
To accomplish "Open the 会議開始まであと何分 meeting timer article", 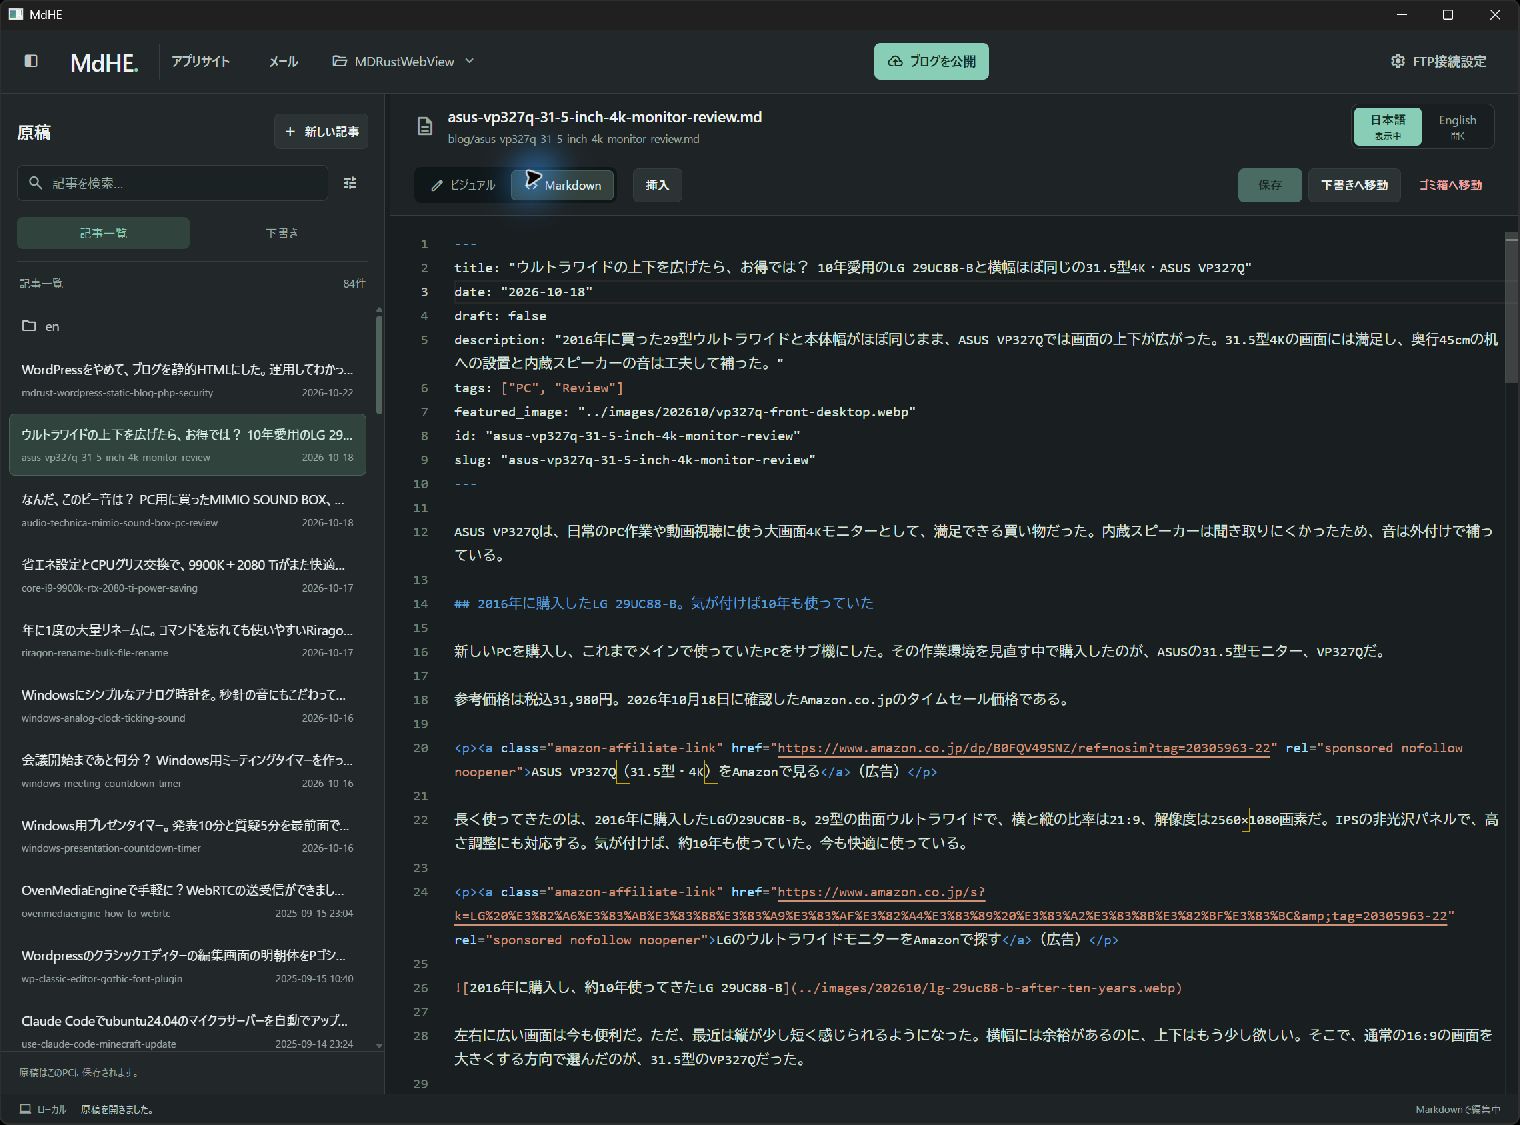I will coord(187,770).
